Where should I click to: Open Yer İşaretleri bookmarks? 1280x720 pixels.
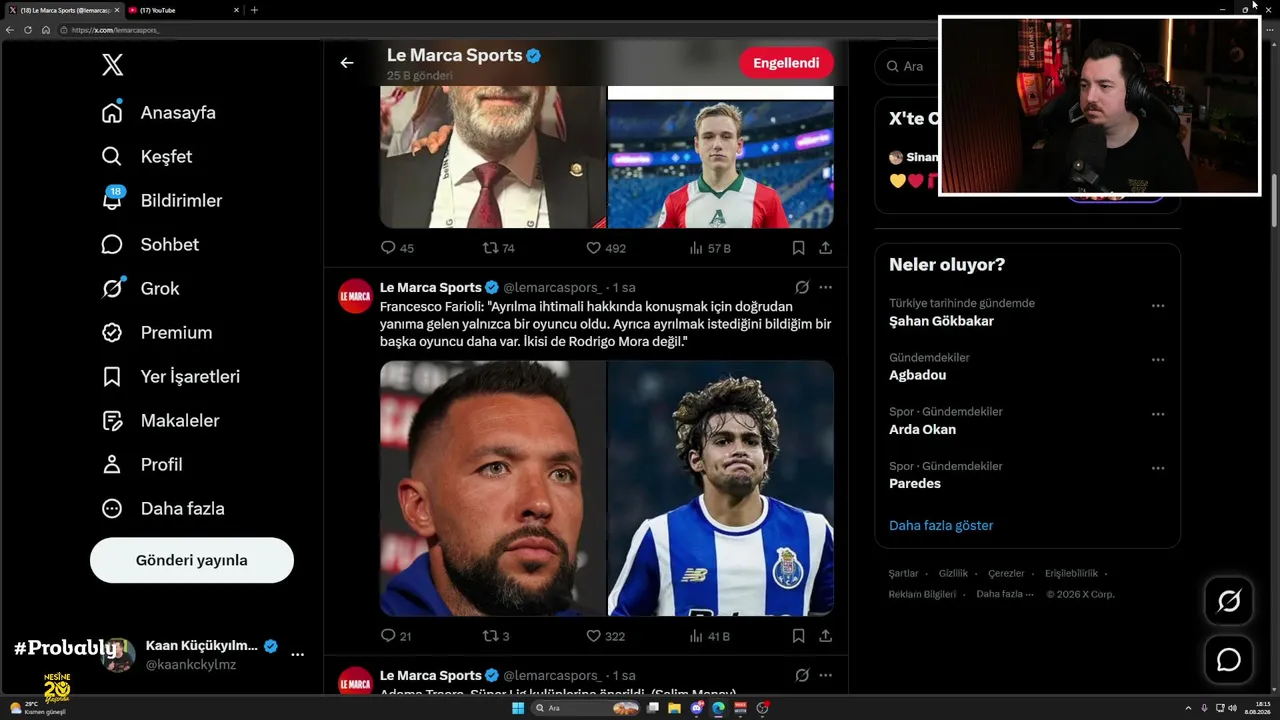pos(171,377)
